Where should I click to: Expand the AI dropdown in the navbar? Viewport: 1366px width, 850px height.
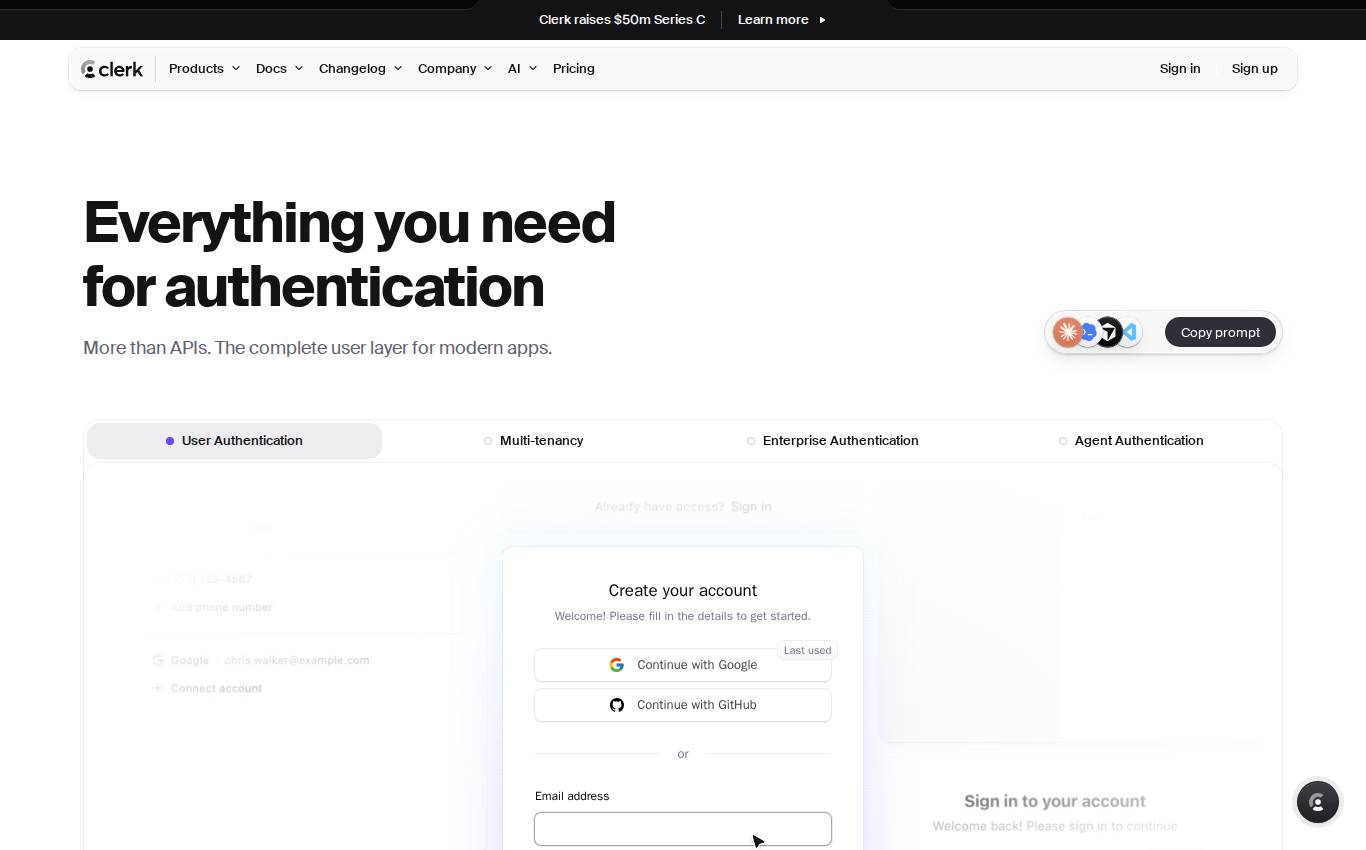point(522,69)
